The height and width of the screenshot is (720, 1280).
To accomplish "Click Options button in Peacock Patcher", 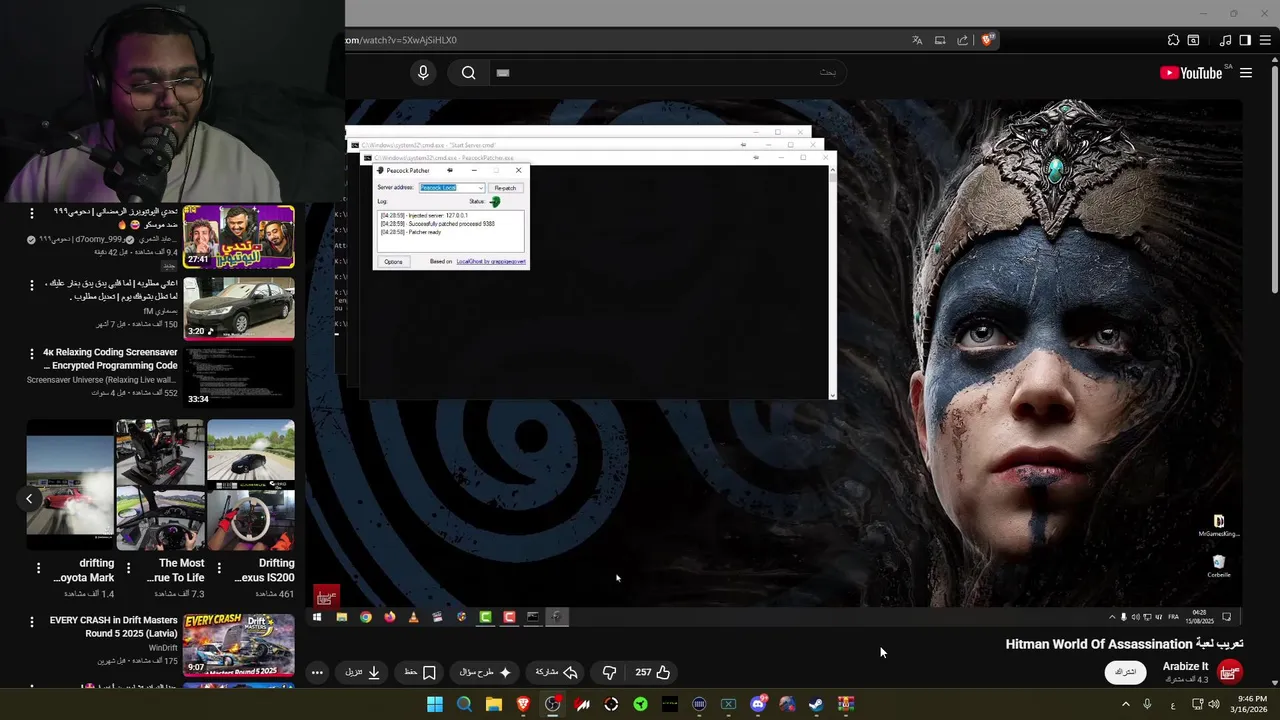I will pyautogui.click(x=393, y=262).
